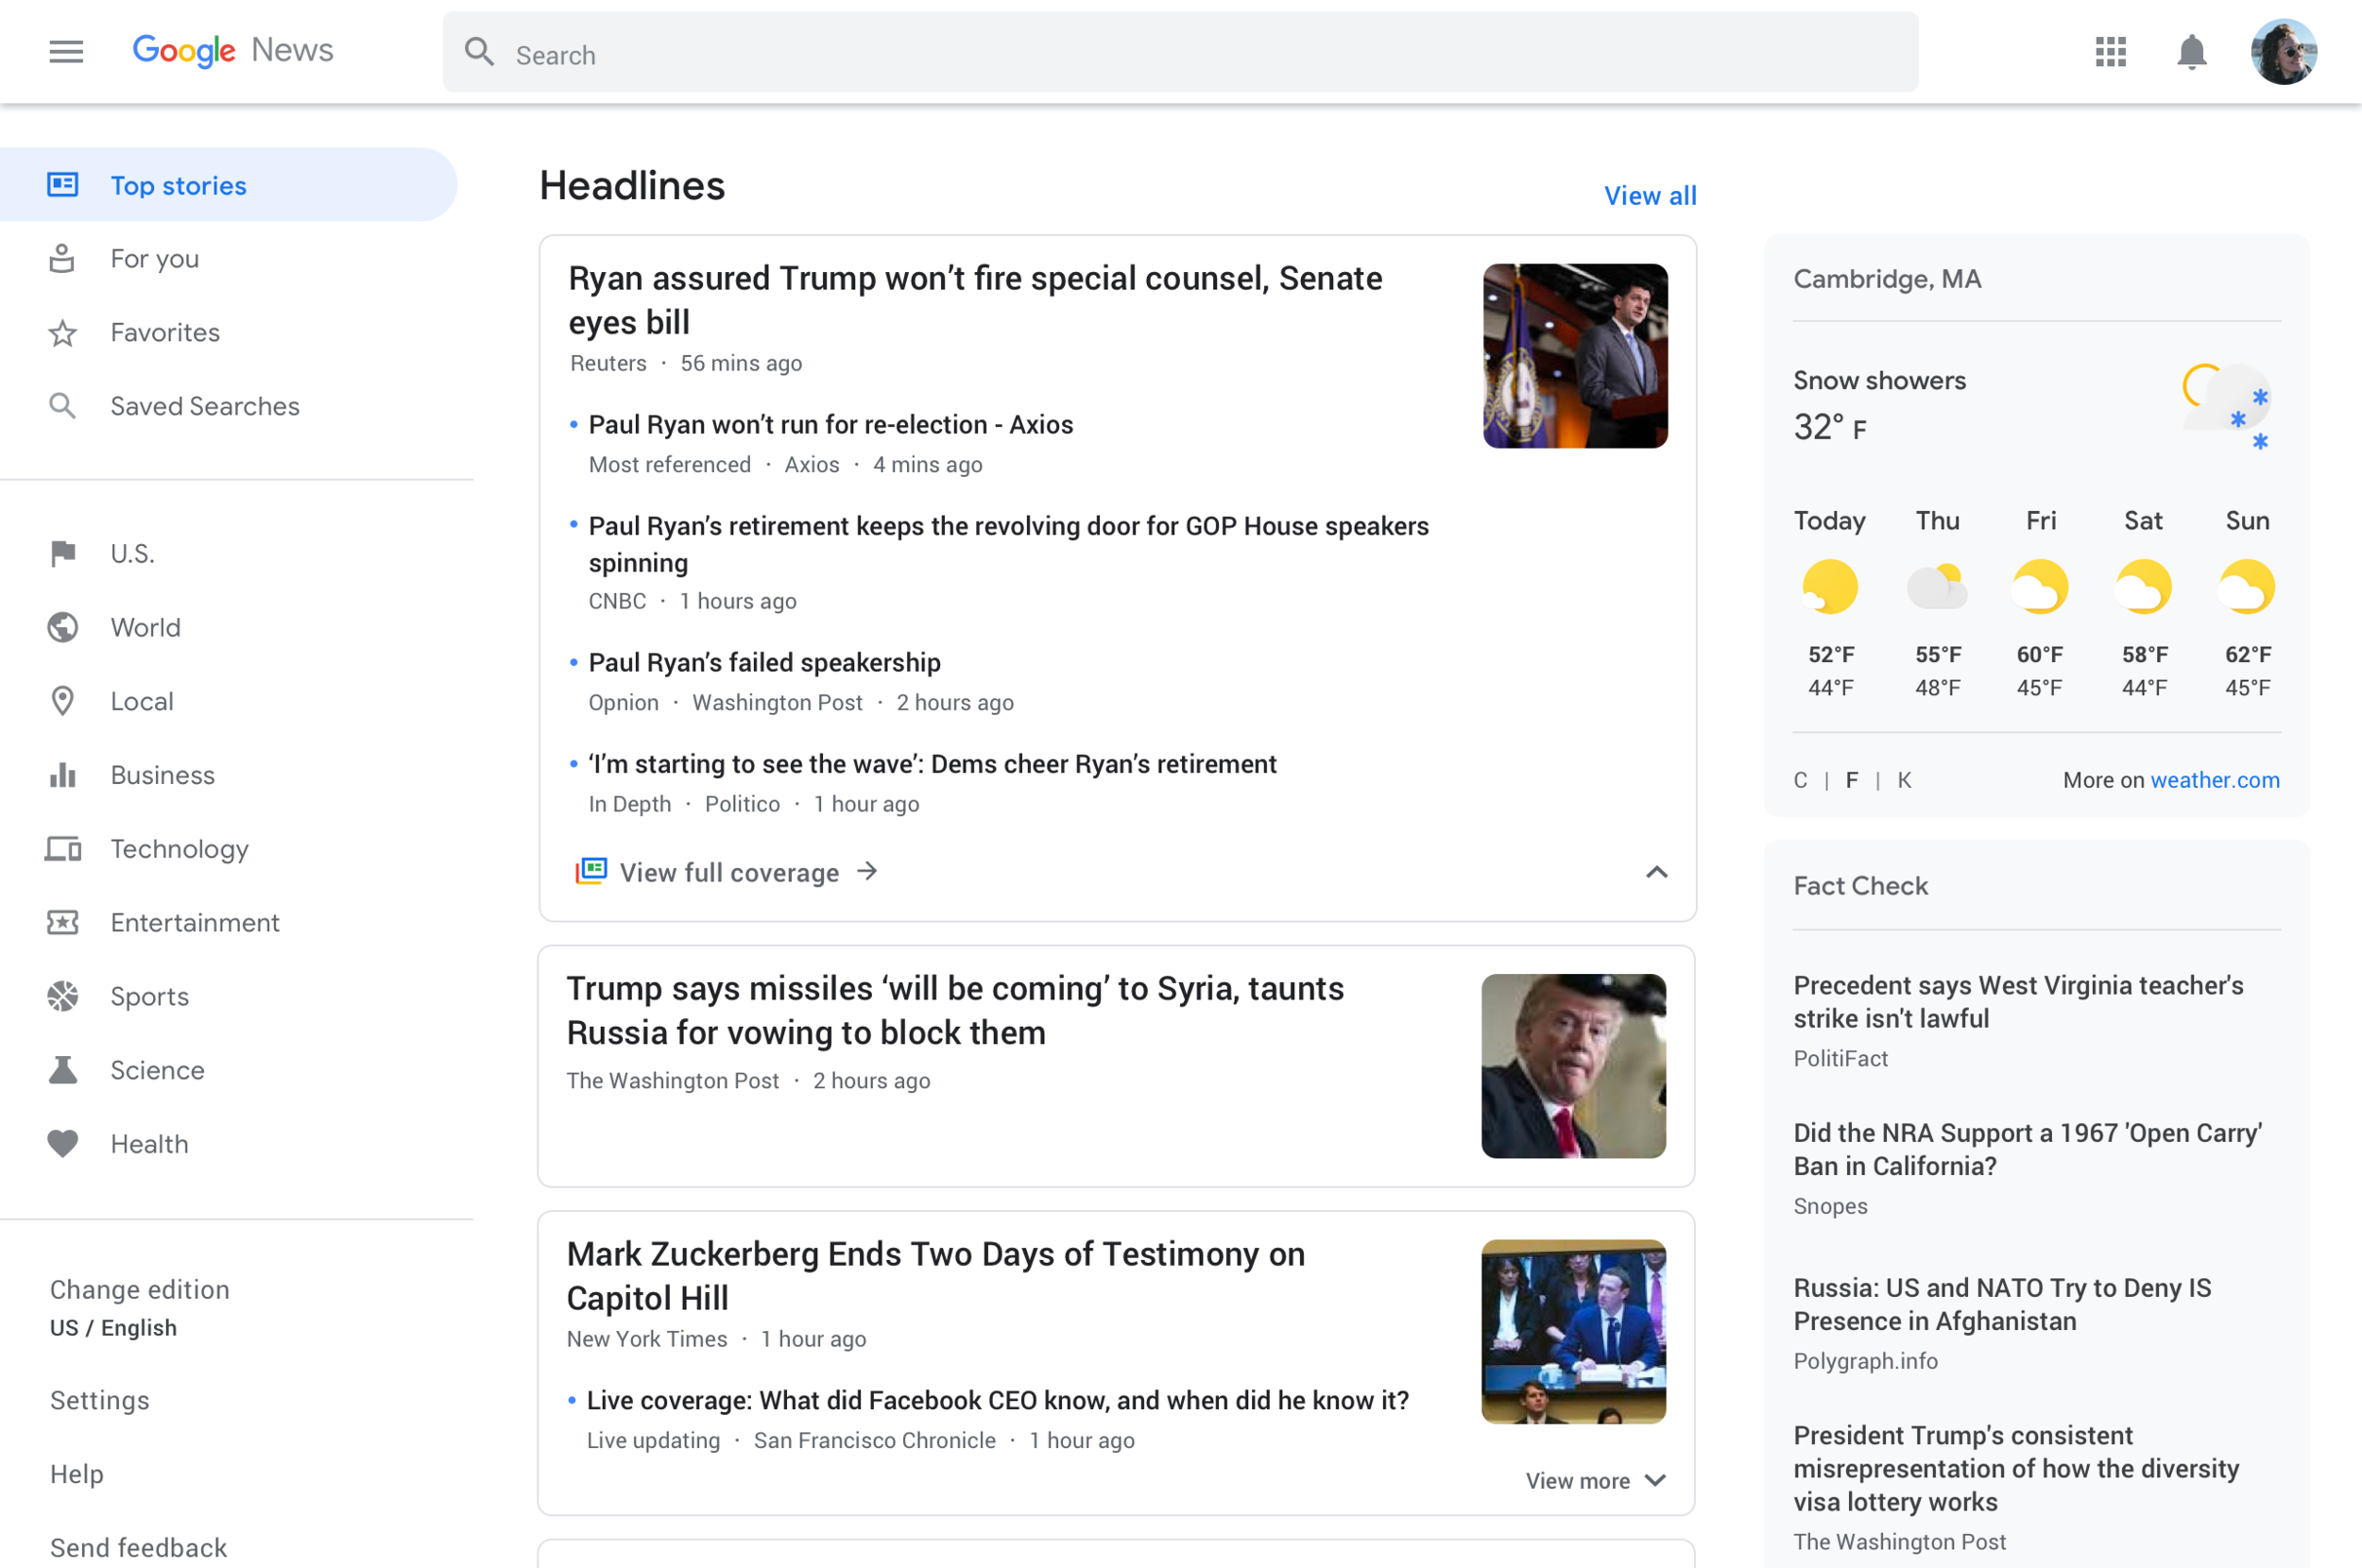Image resolution: width=2362 pixels, height=1568 pixels.
Task: Open 'Paul Ryan won't run for re-election - Axios'
Action: (x=831, y=424)
